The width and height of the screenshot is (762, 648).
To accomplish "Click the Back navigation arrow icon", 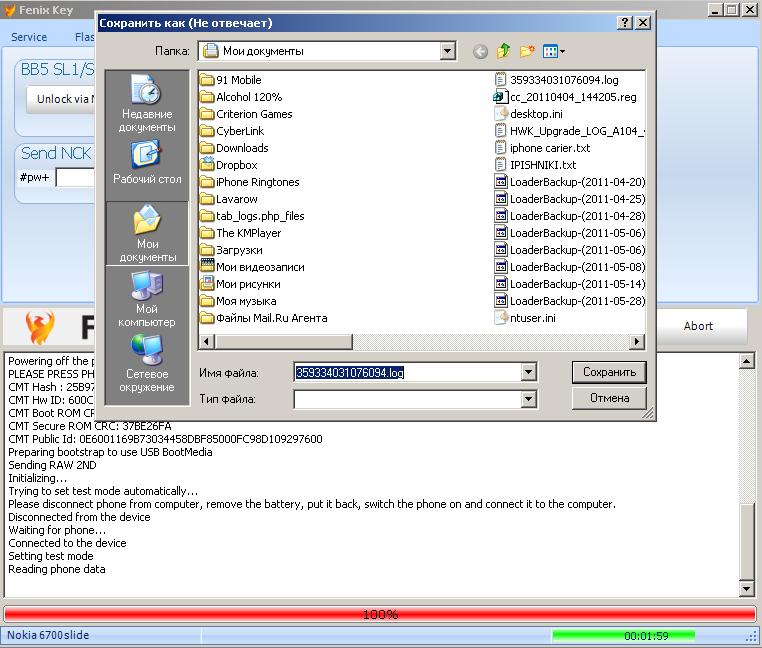I will 481,51.
